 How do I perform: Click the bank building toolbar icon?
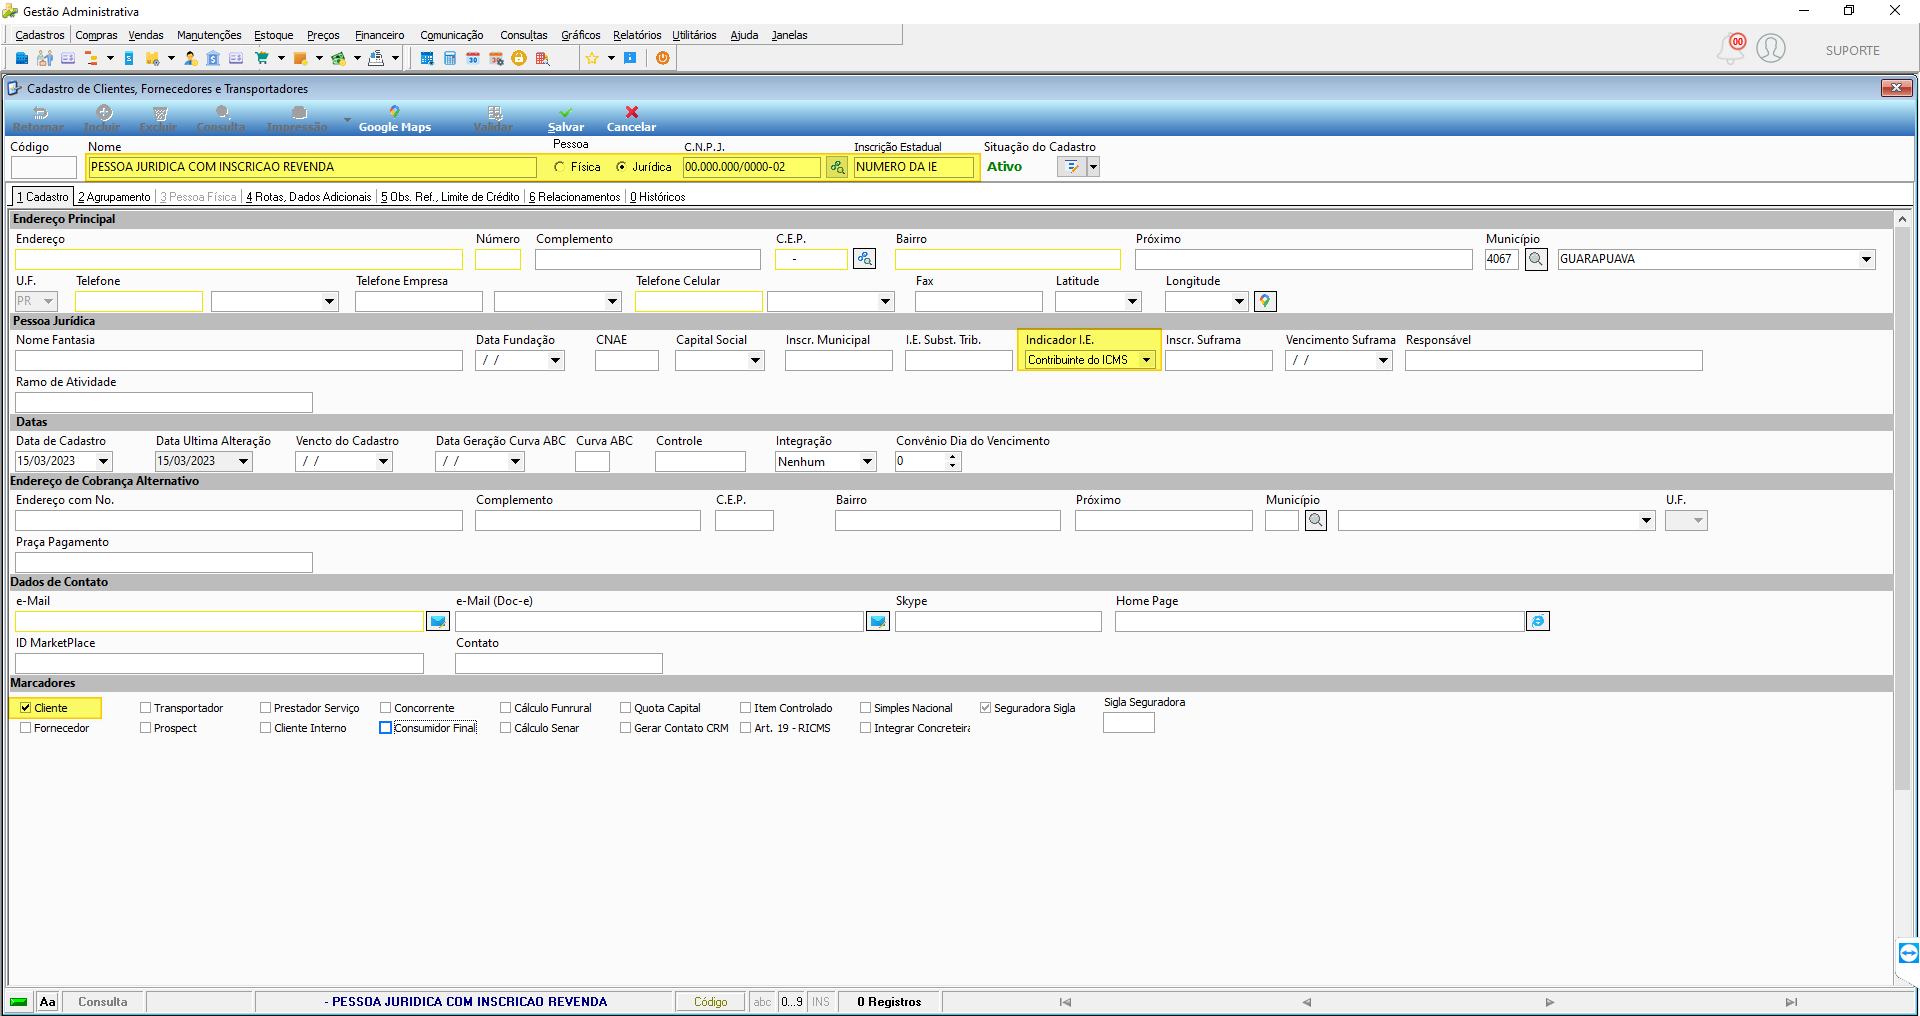[x=213, y=59]
